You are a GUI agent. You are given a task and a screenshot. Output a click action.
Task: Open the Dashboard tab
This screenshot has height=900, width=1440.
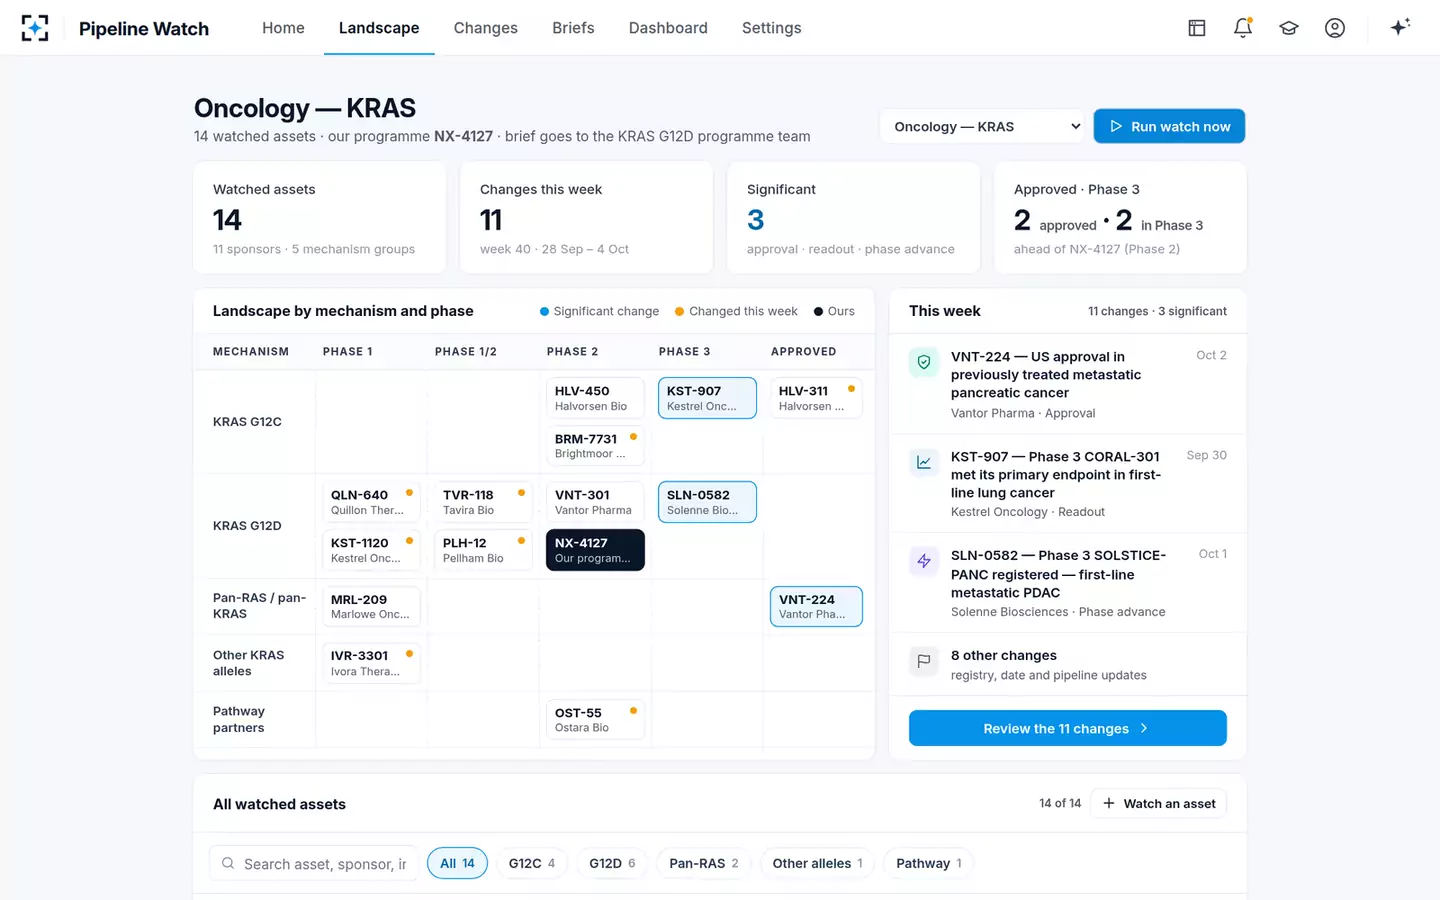(668, 28)
